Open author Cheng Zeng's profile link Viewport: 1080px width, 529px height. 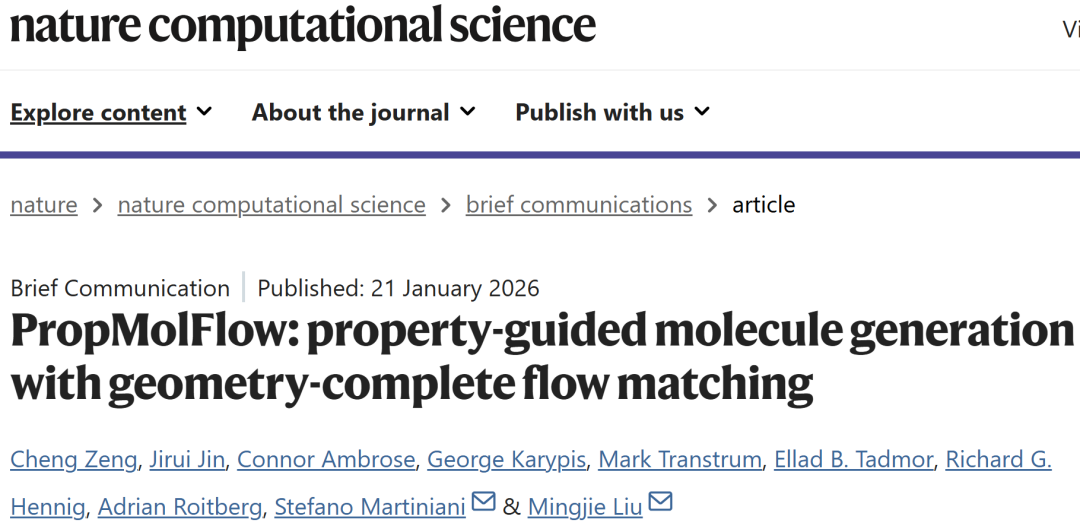[73, 460]
